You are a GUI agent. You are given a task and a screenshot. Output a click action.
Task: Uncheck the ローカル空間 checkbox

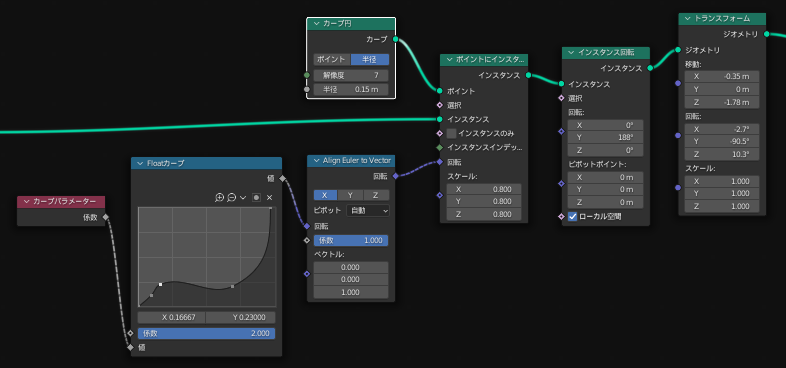click(x=572, y=217)
